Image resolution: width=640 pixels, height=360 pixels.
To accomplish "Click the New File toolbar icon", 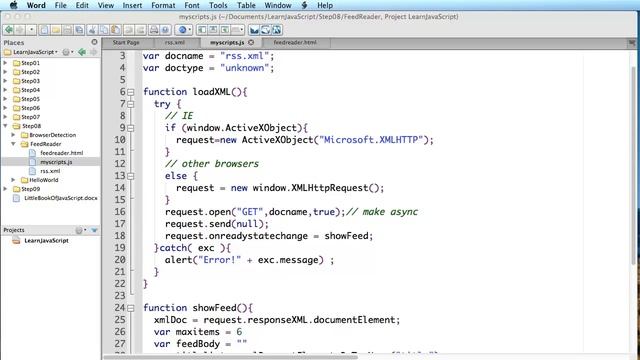I will pos(44,30).
